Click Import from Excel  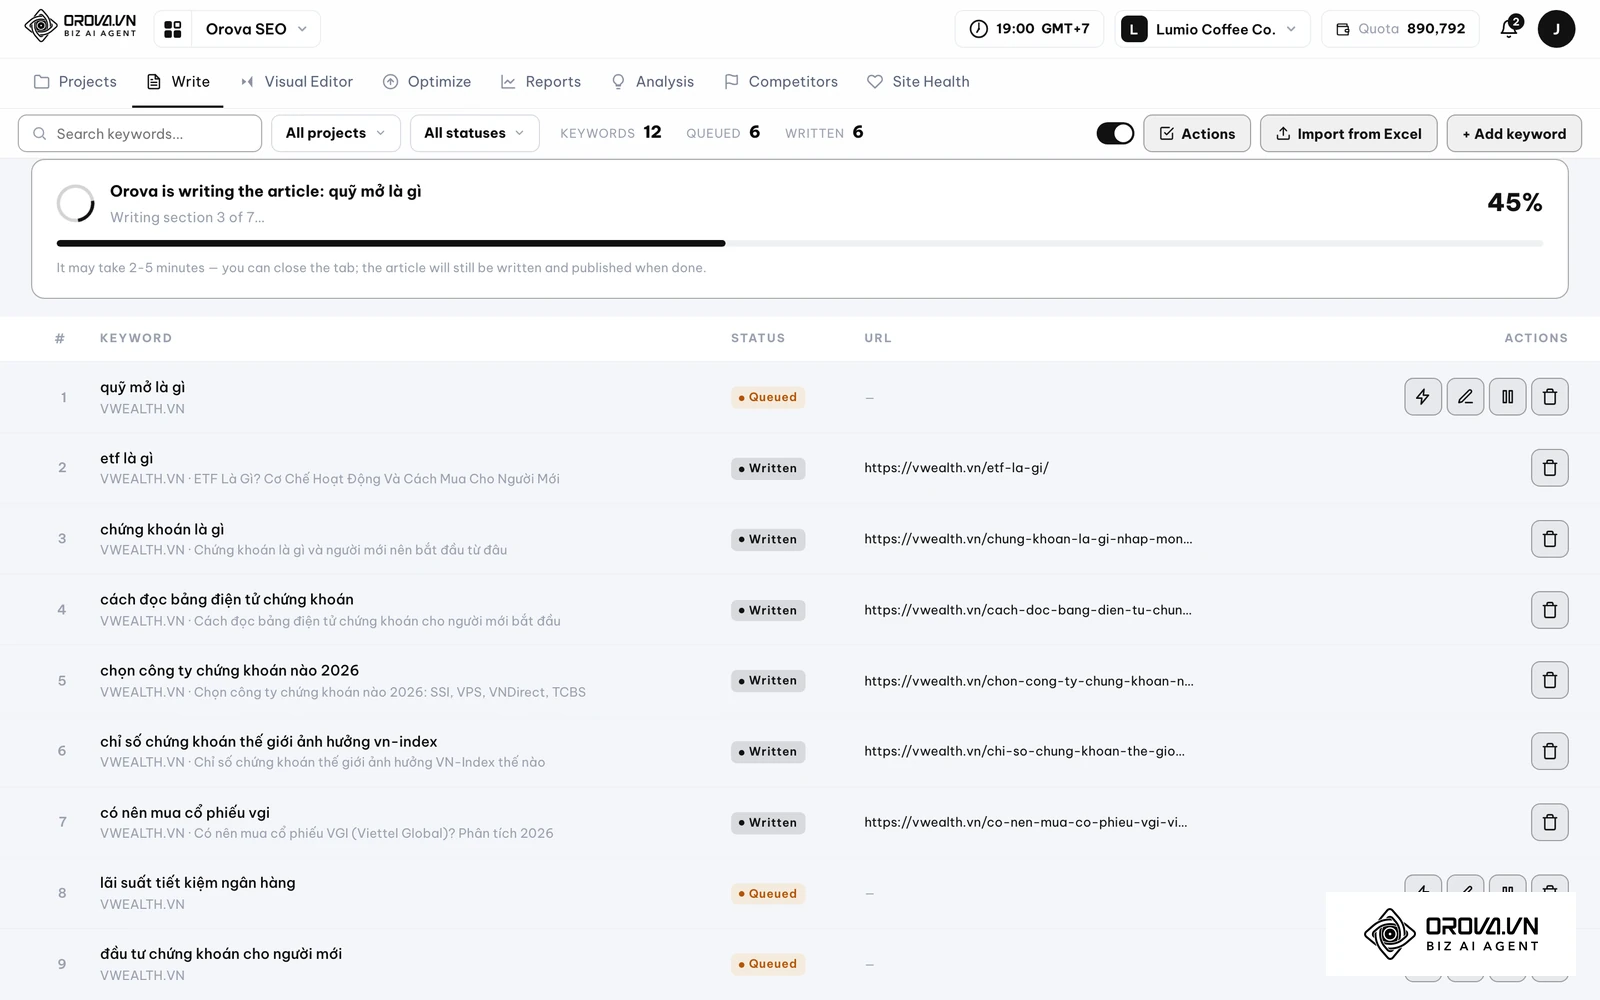coord(1349,133)
